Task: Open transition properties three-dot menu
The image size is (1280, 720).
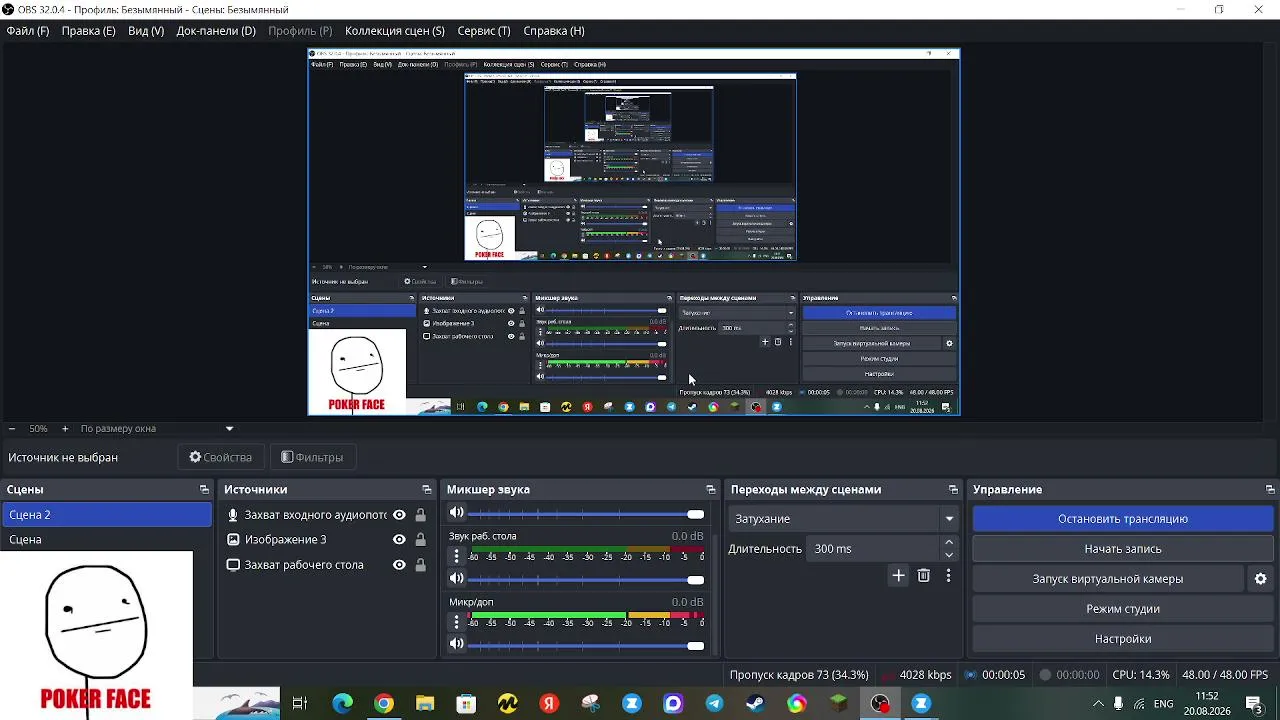Action: point(948,575)
